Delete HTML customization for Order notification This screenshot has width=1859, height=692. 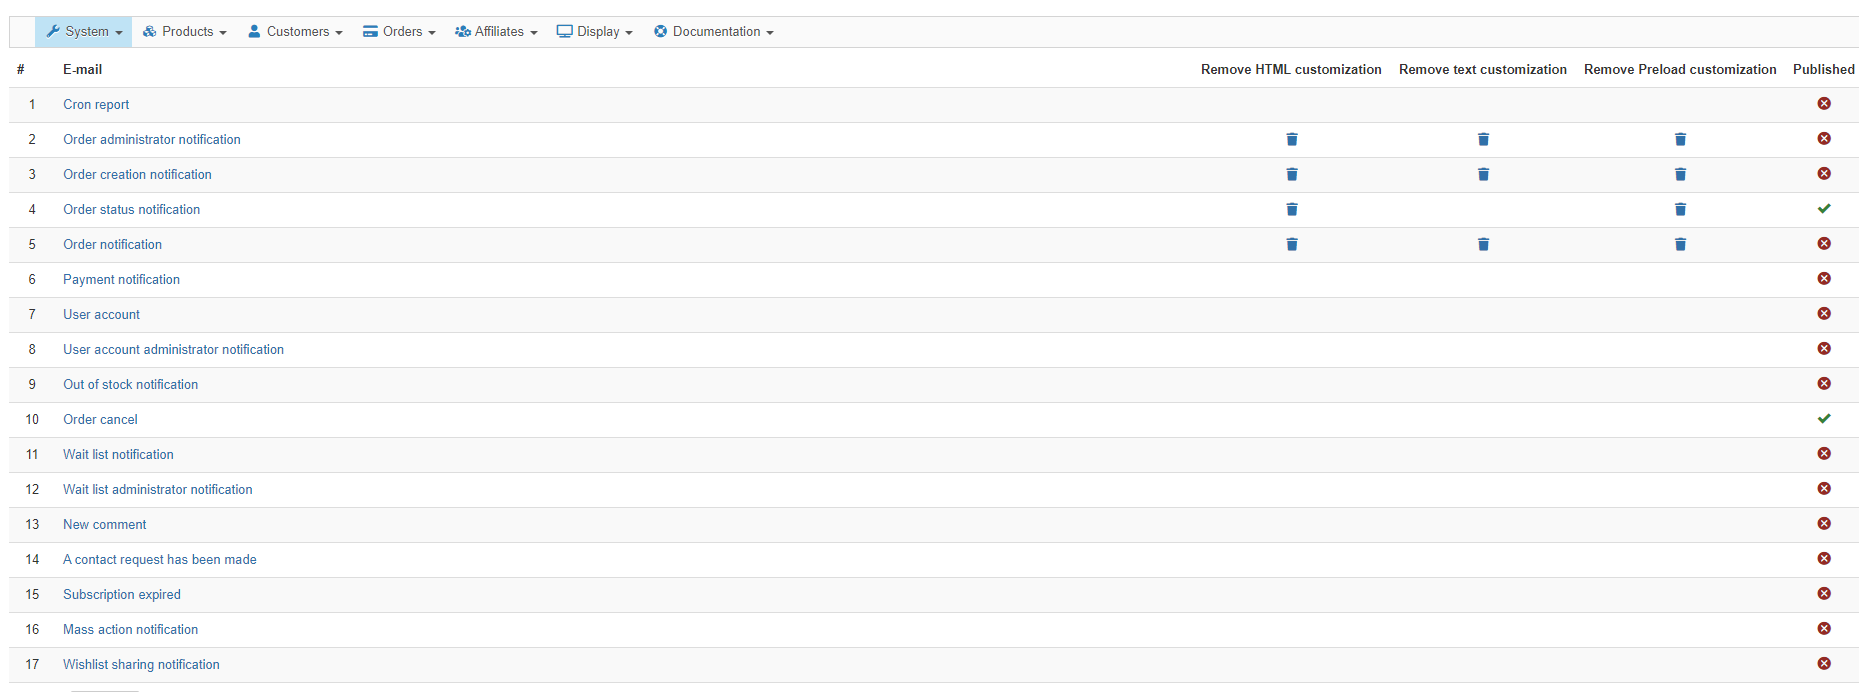pos(1291,245)
